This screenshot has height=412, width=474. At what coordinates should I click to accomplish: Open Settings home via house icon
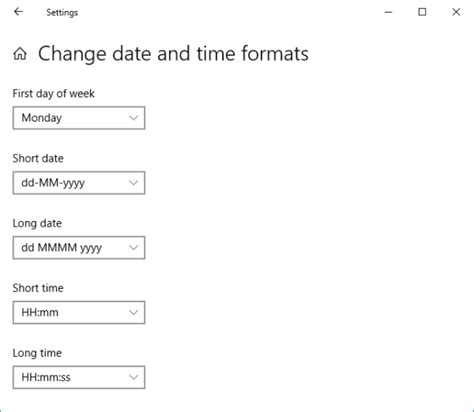[x=20, y=54]
